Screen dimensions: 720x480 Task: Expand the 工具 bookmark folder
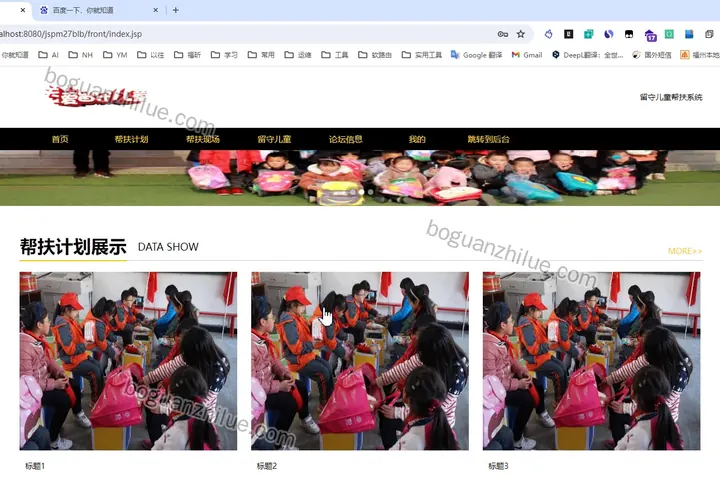(334, 55)
